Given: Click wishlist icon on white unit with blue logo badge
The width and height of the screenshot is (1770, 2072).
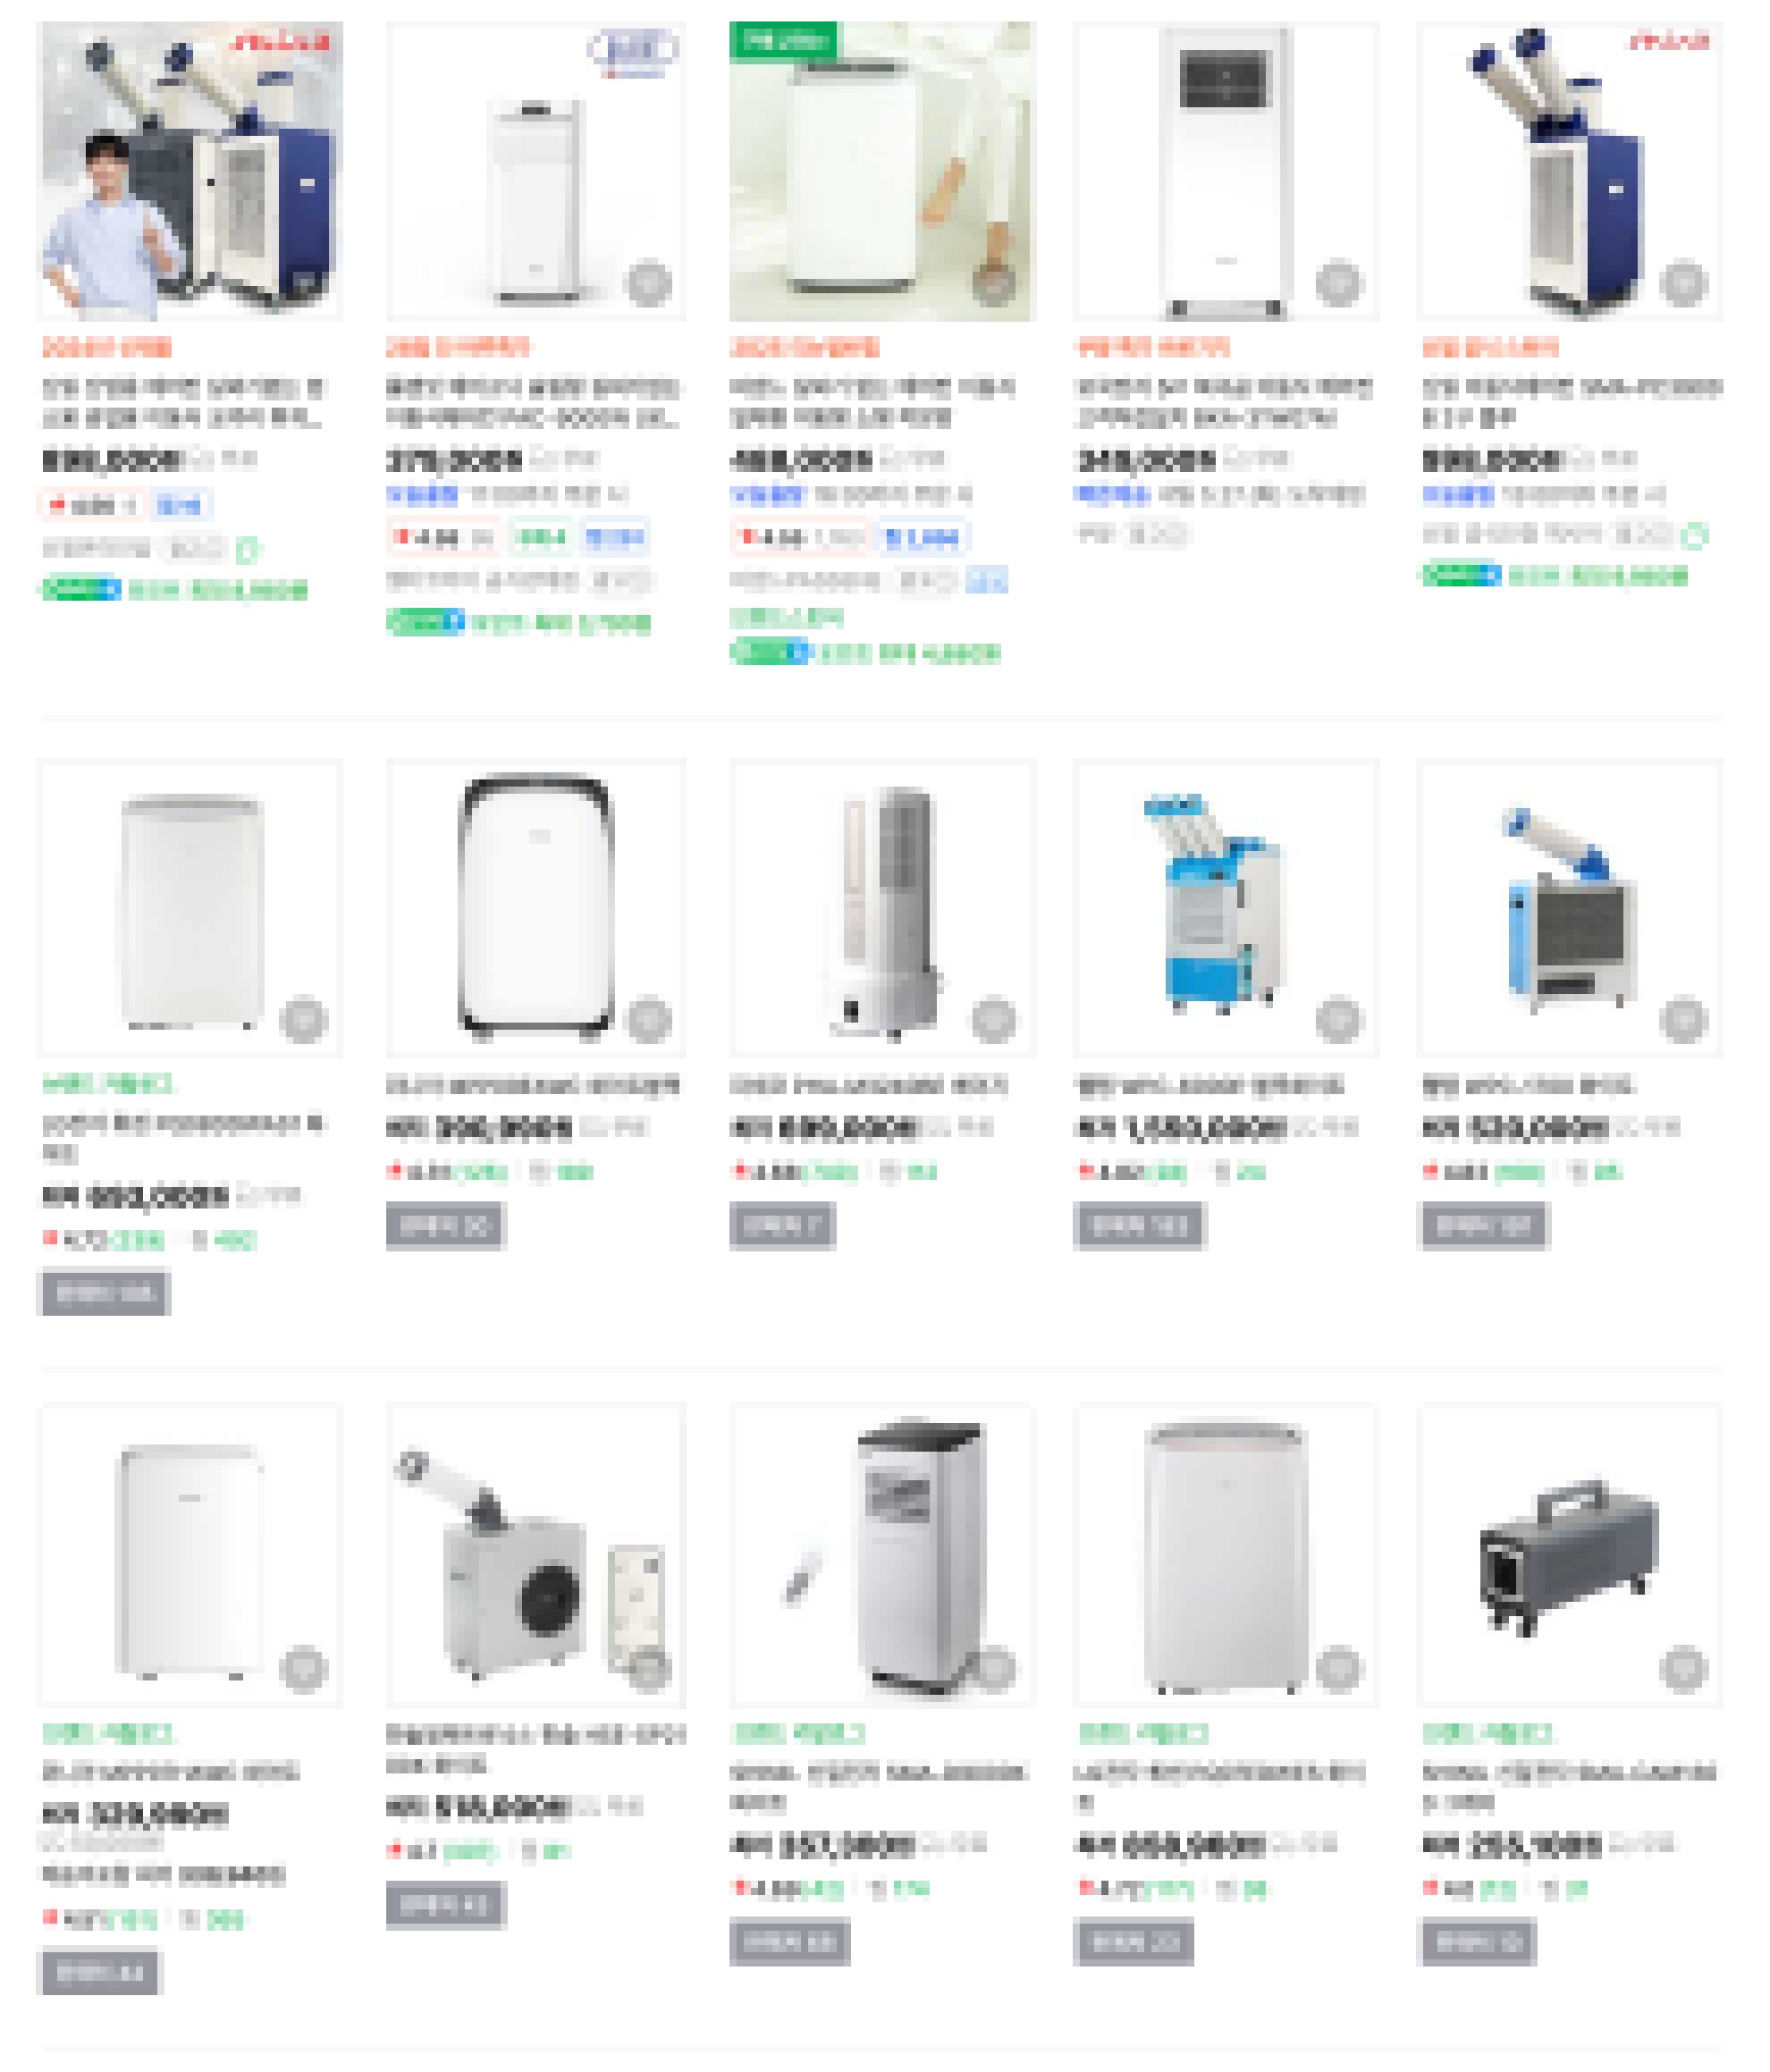Looking at the screenshot, I should tap(648, 283).
